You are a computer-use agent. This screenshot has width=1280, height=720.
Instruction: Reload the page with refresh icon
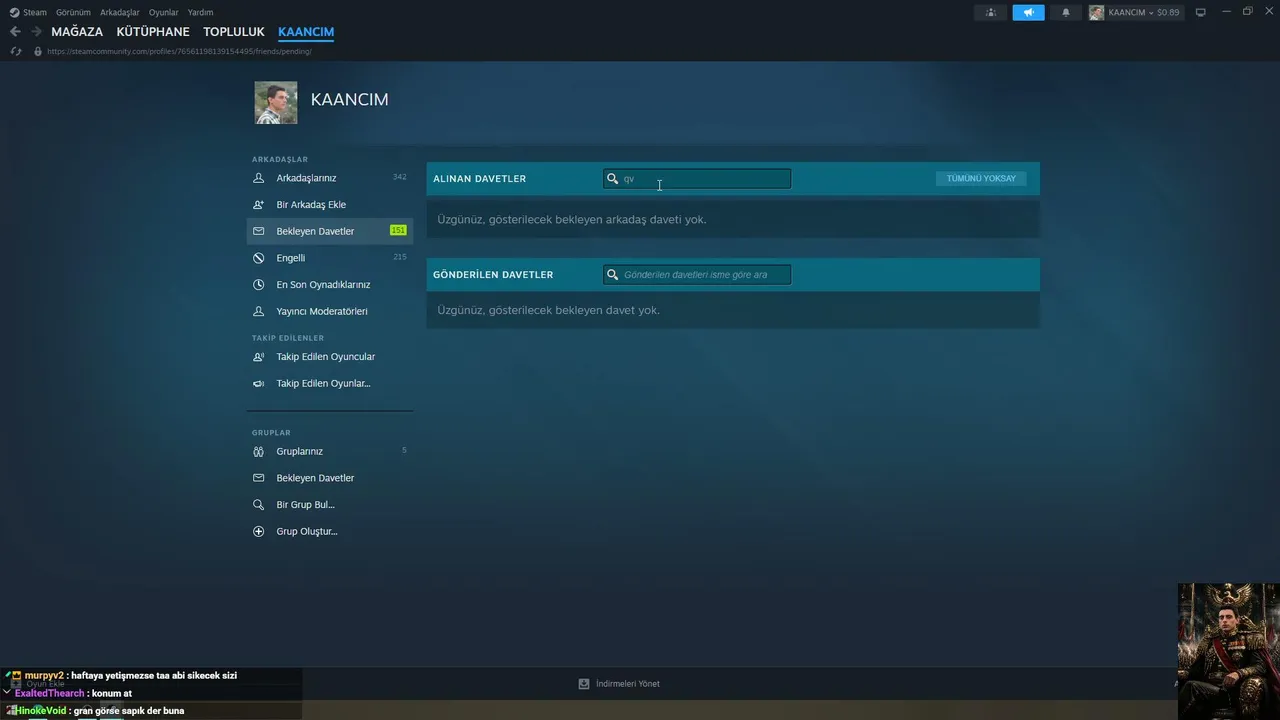(15, 51)
